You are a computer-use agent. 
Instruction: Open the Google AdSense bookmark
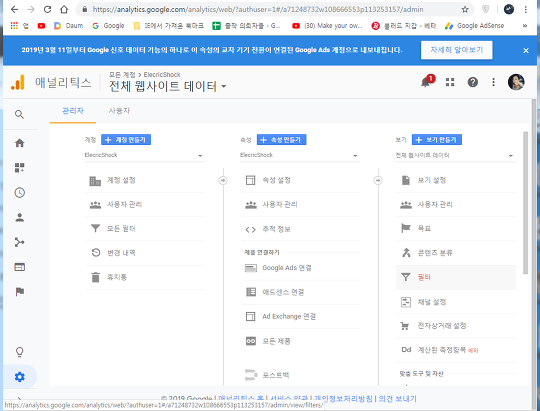click(x=474, y=25)
